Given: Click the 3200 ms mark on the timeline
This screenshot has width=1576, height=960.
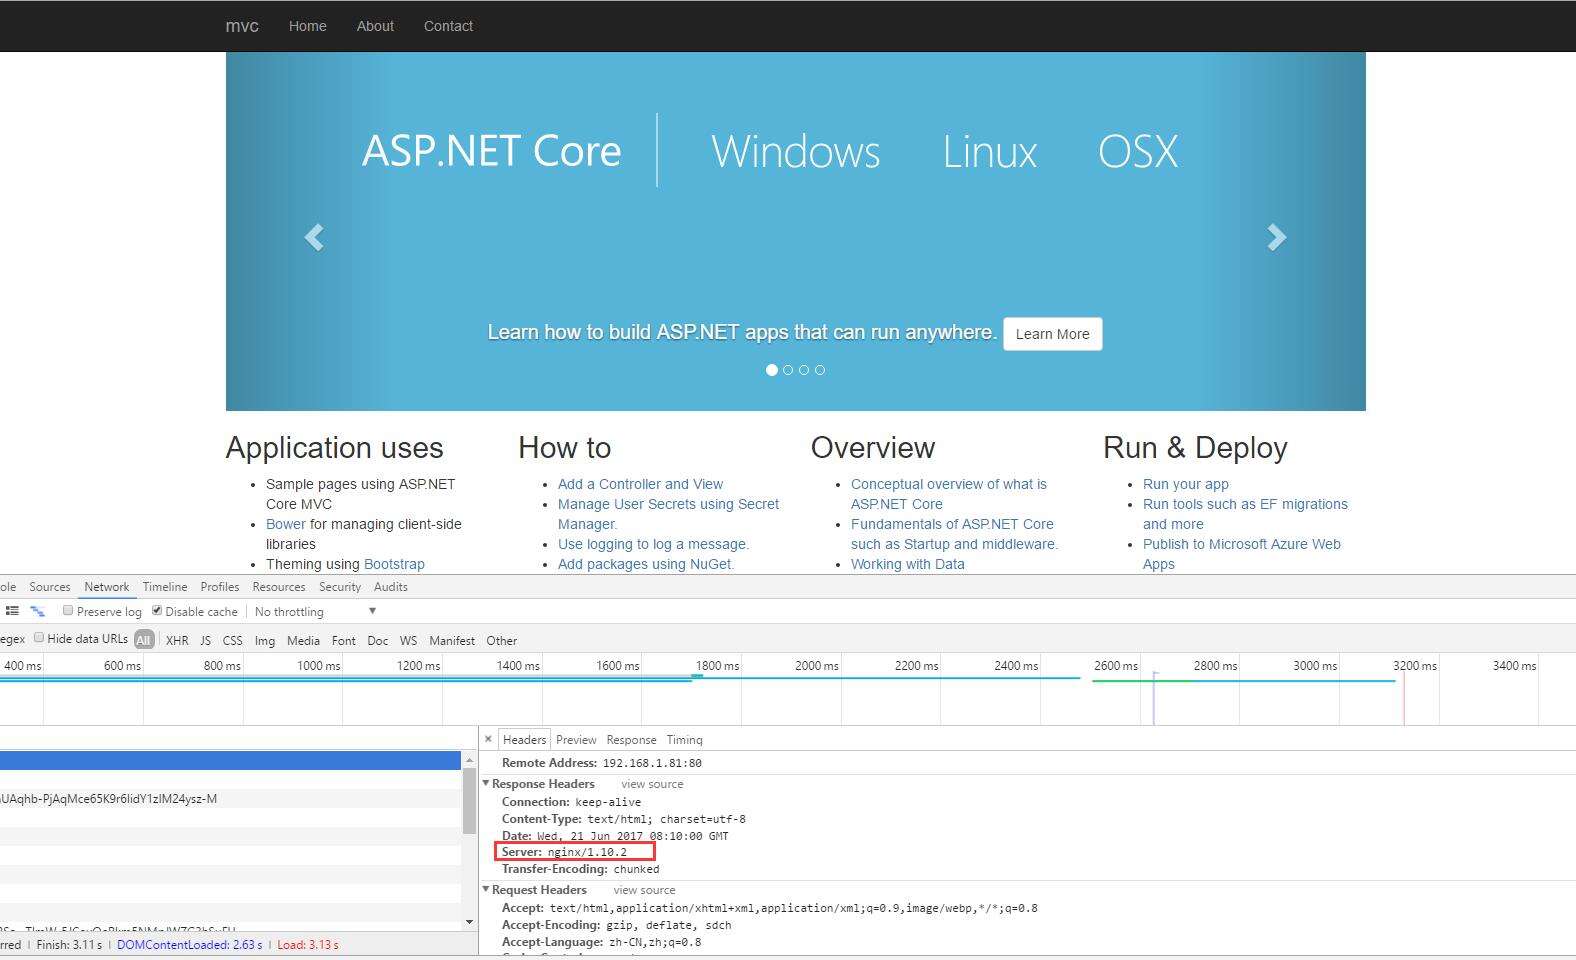Looking at the screenshot, I should coord(1414,665).
